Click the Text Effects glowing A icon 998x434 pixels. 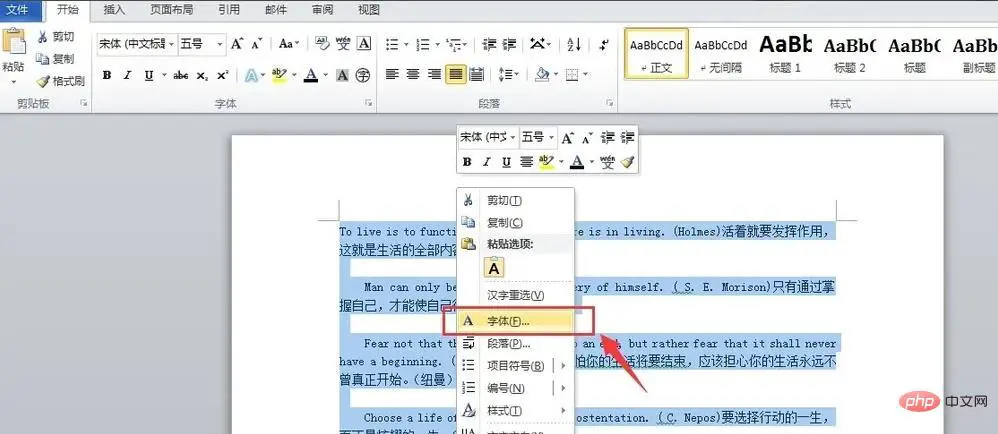251,76
